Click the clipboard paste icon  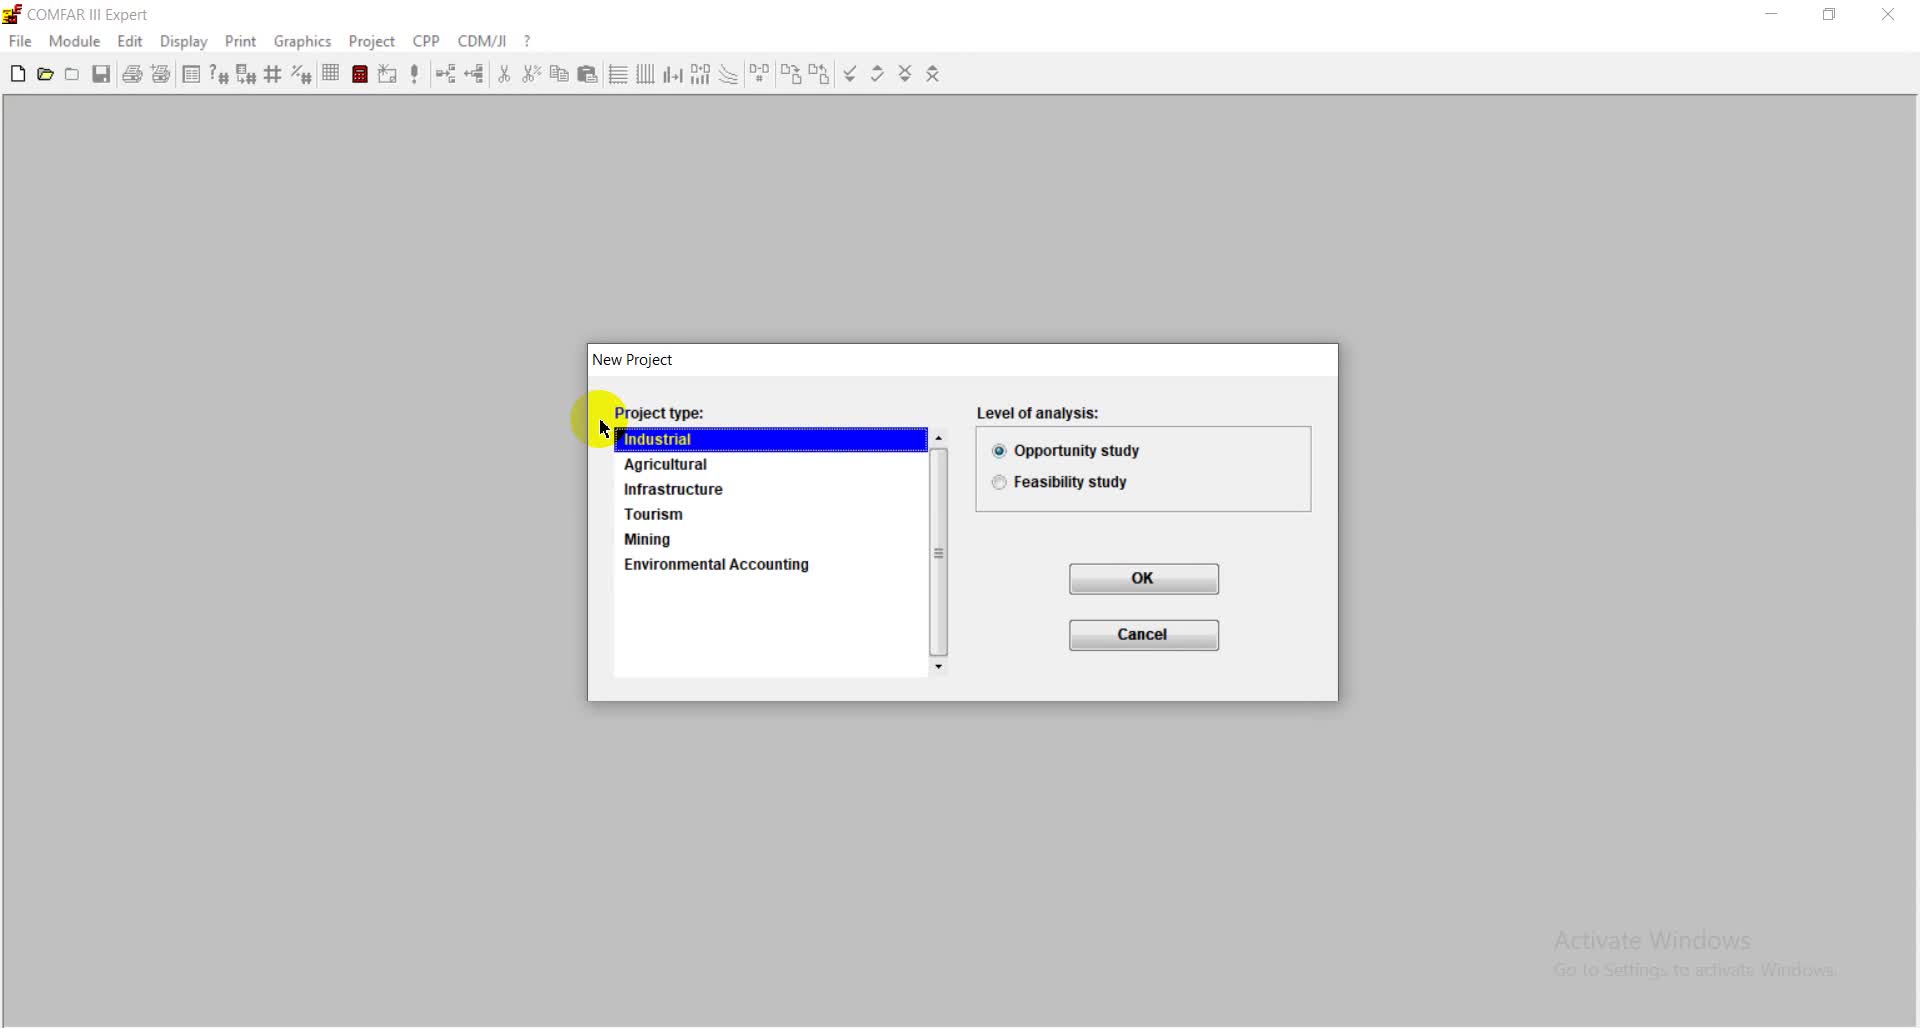(x=588, y=74)
